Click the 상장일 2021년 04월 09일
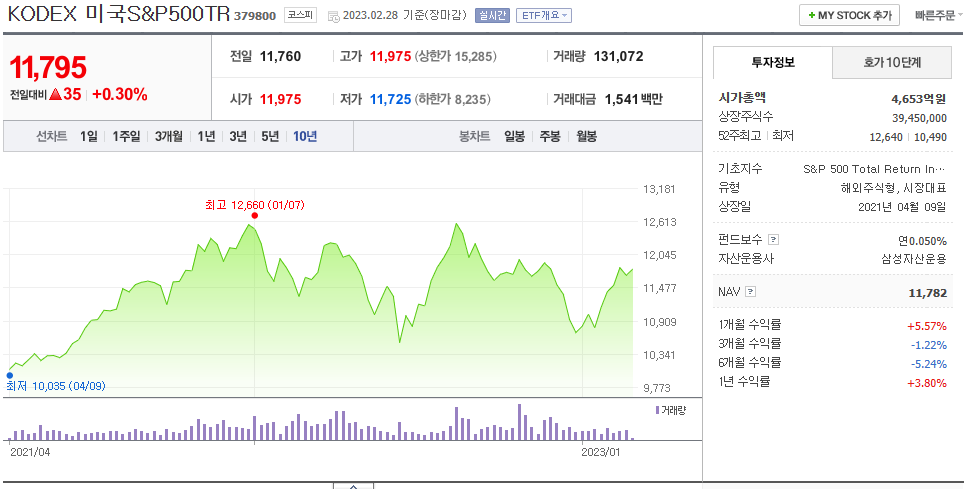Viewport: 970px width, 489px height. click(902, 207)
